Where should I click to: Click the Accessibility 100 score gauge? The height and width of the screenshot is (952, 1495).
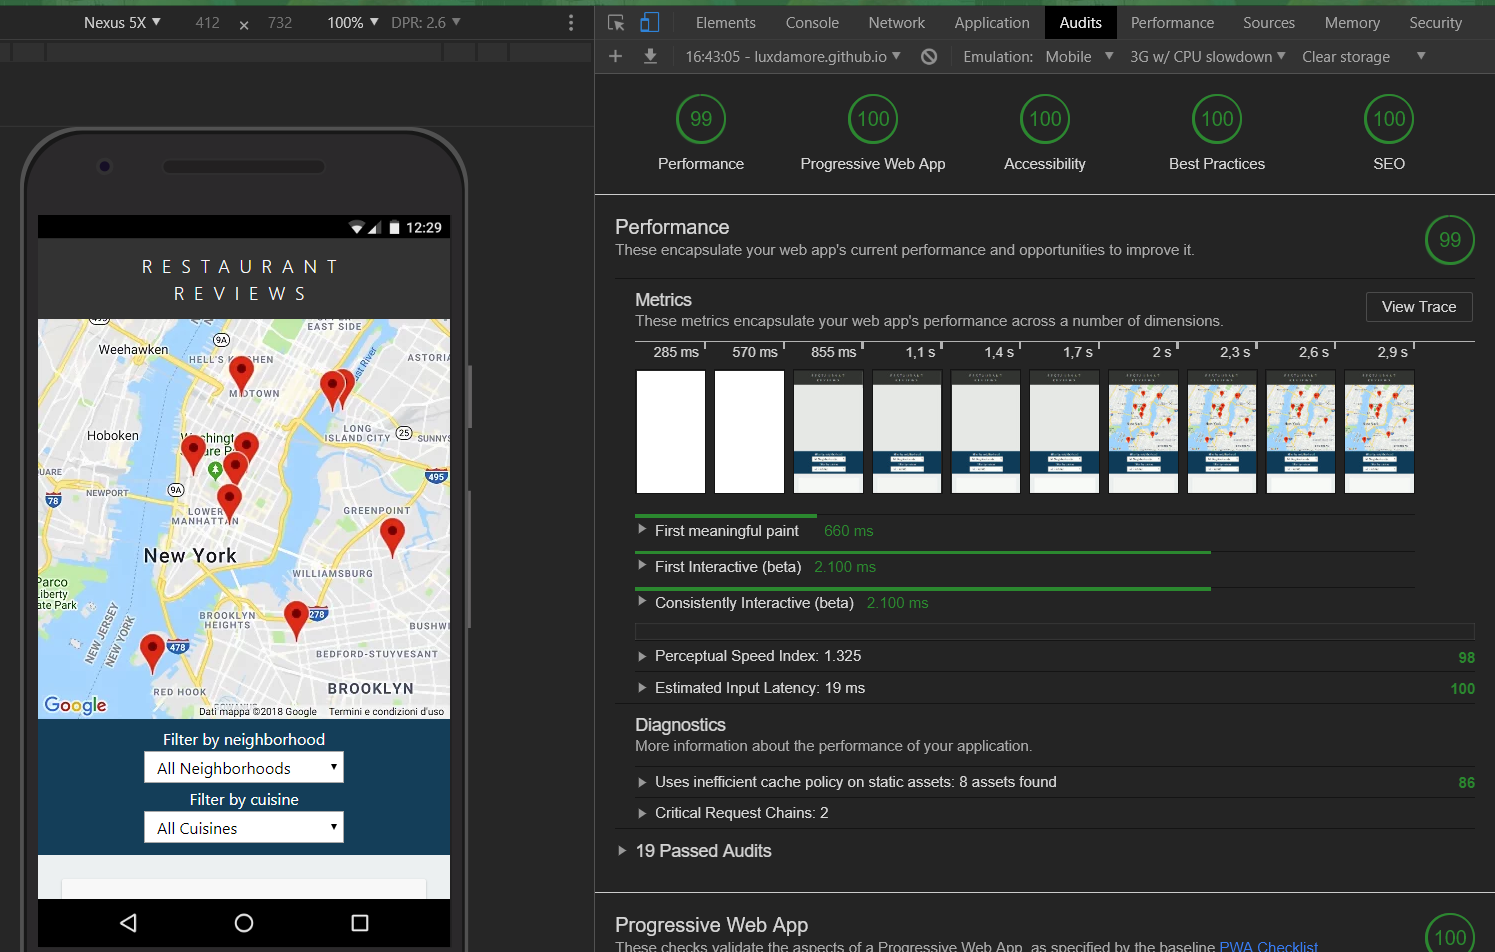click(x=1045, y=119)
